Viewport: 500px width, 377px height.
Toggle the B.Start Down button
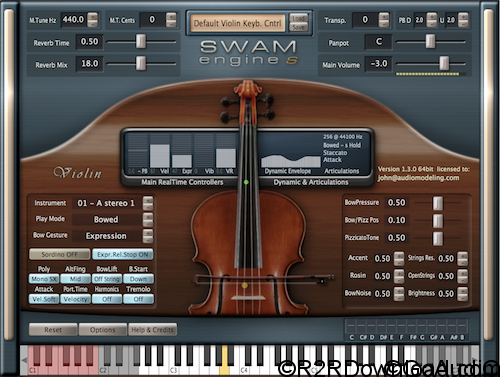coord(138,279)
